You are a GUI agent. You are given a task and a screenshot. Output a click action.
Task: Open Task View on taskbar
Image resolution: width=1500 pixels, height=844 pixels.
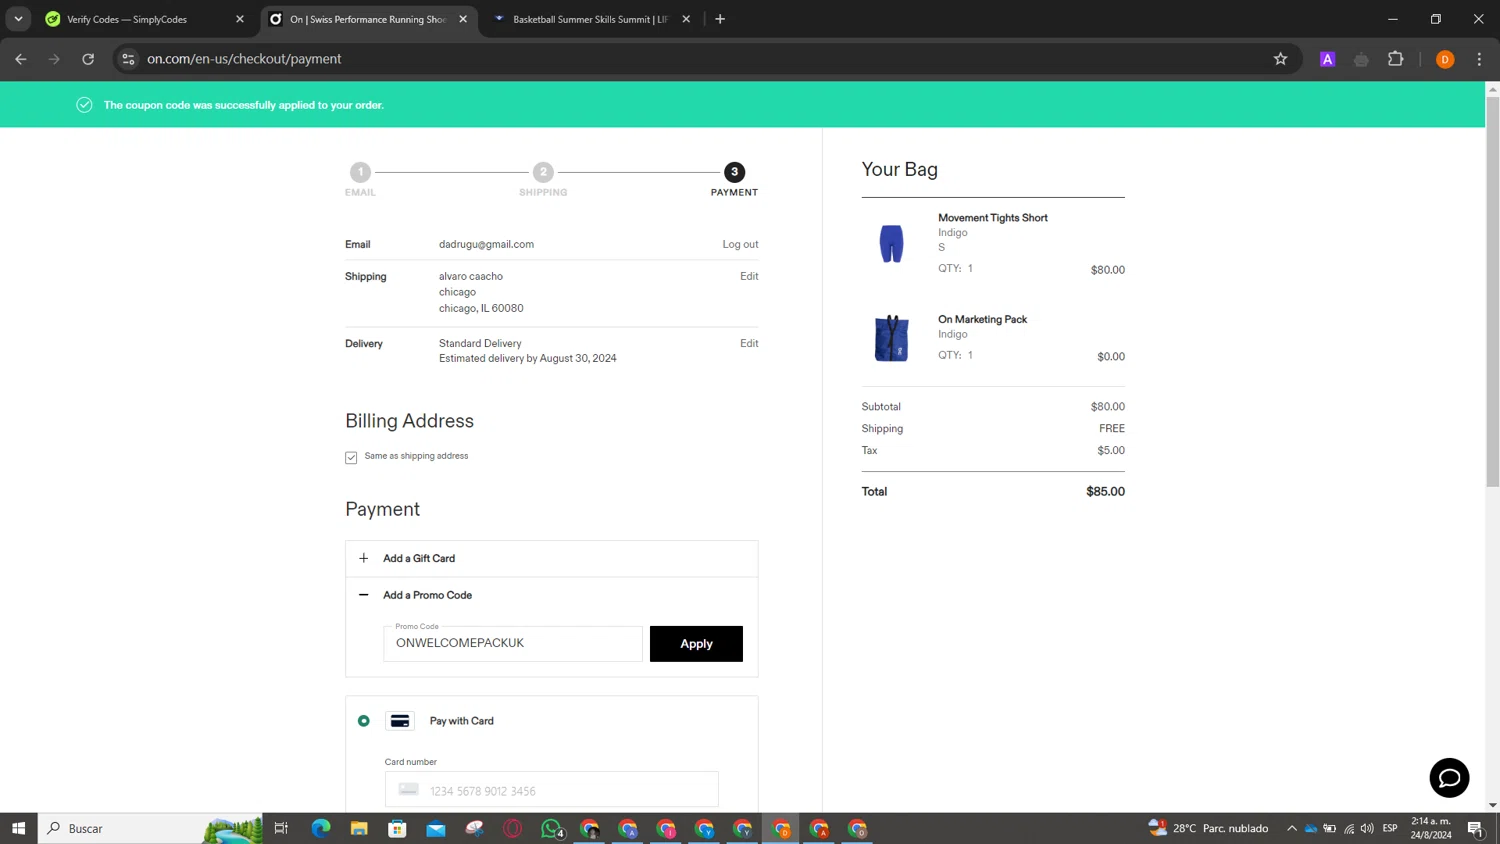coord(281,828)
